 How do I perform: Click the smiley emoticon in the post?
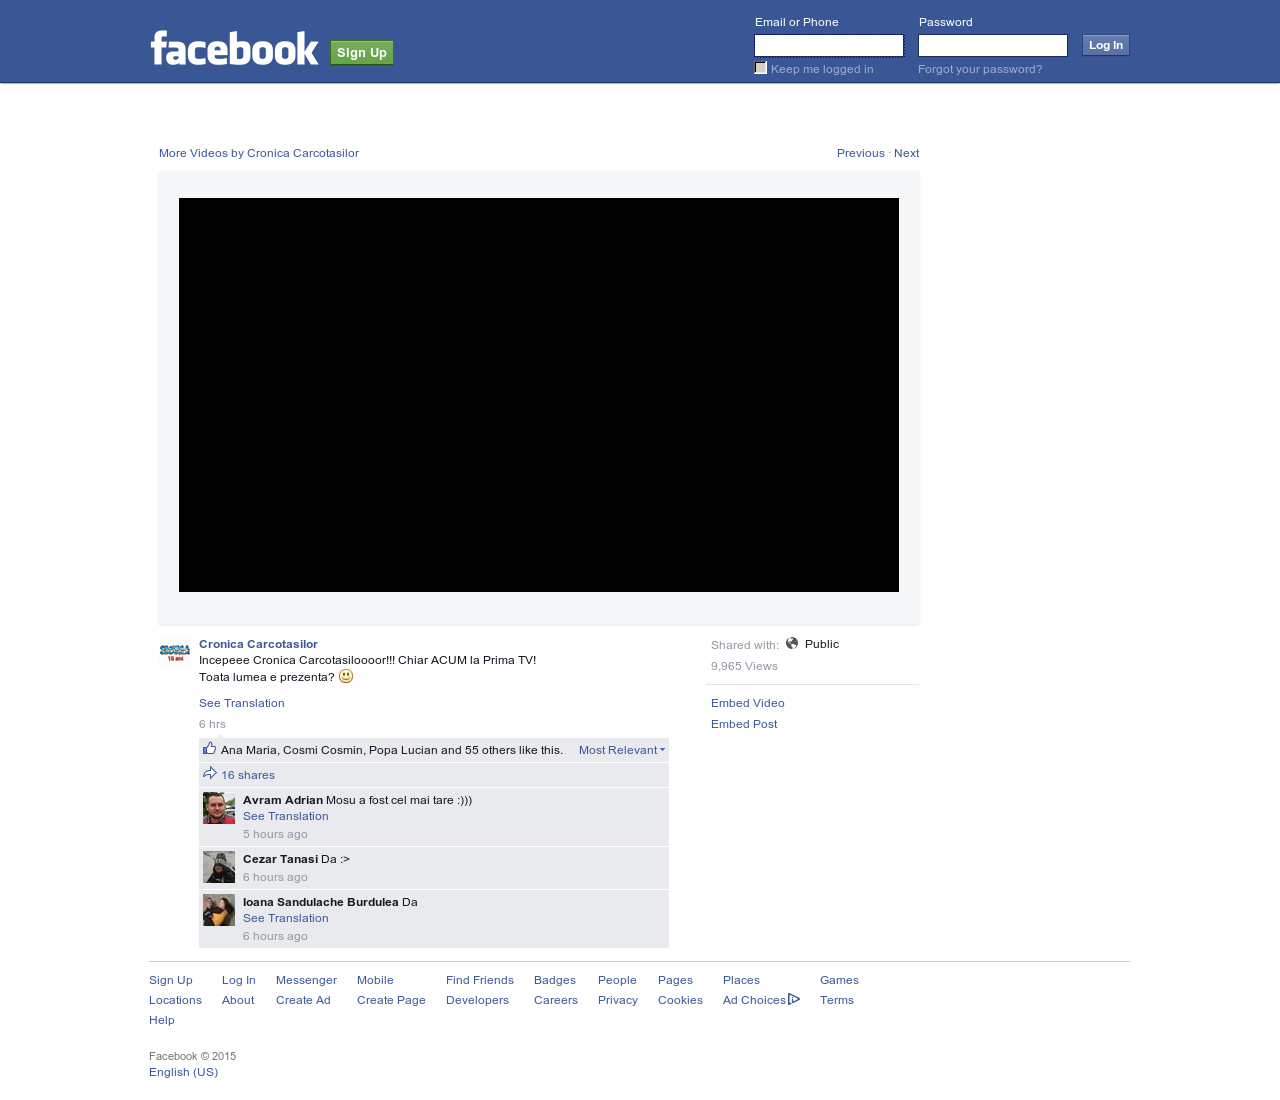[346, 676]
